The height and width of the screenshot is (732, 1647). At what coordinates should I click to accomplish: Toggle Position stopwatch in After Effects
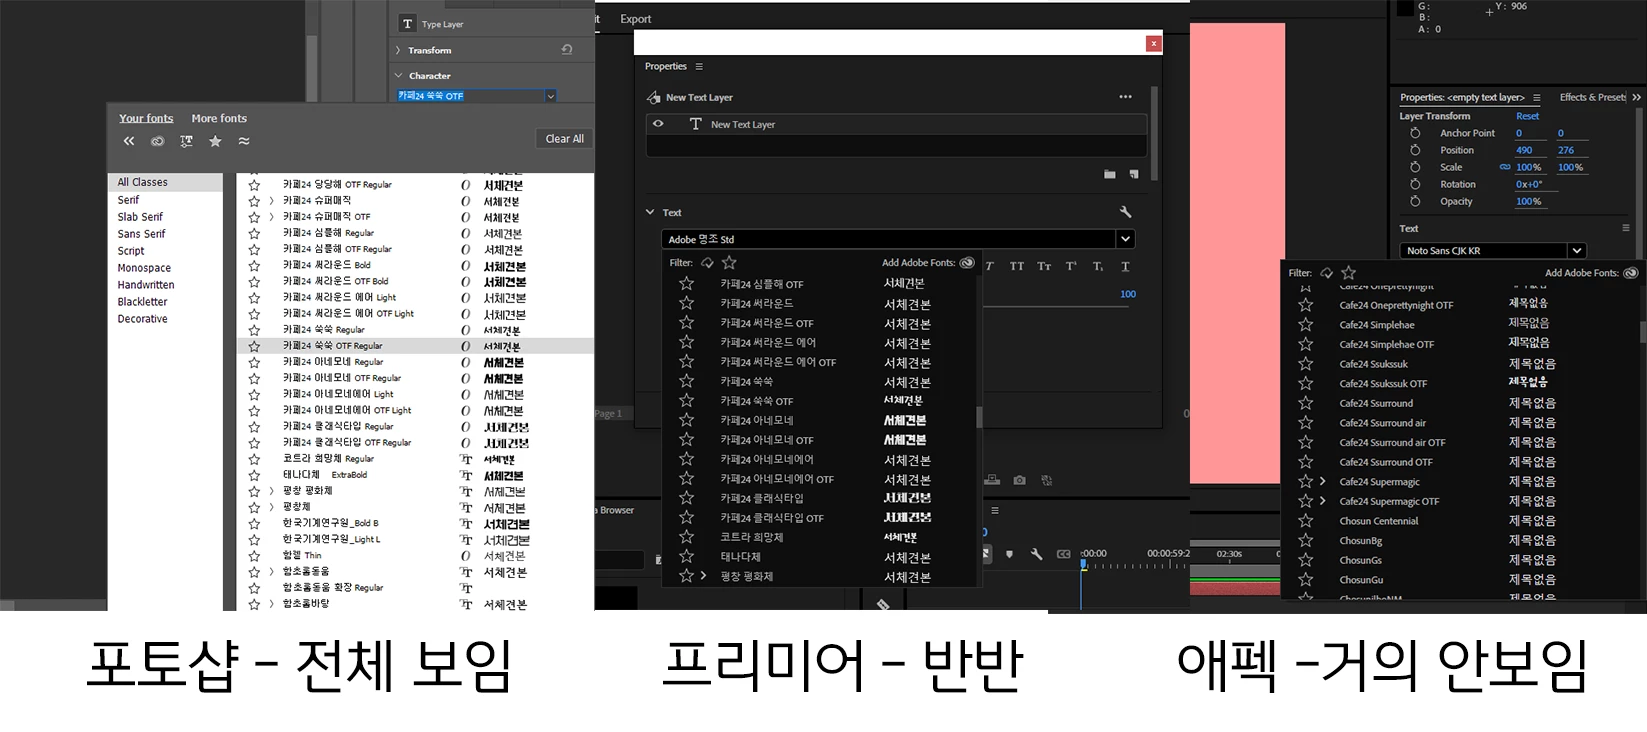coord(1415,150)
